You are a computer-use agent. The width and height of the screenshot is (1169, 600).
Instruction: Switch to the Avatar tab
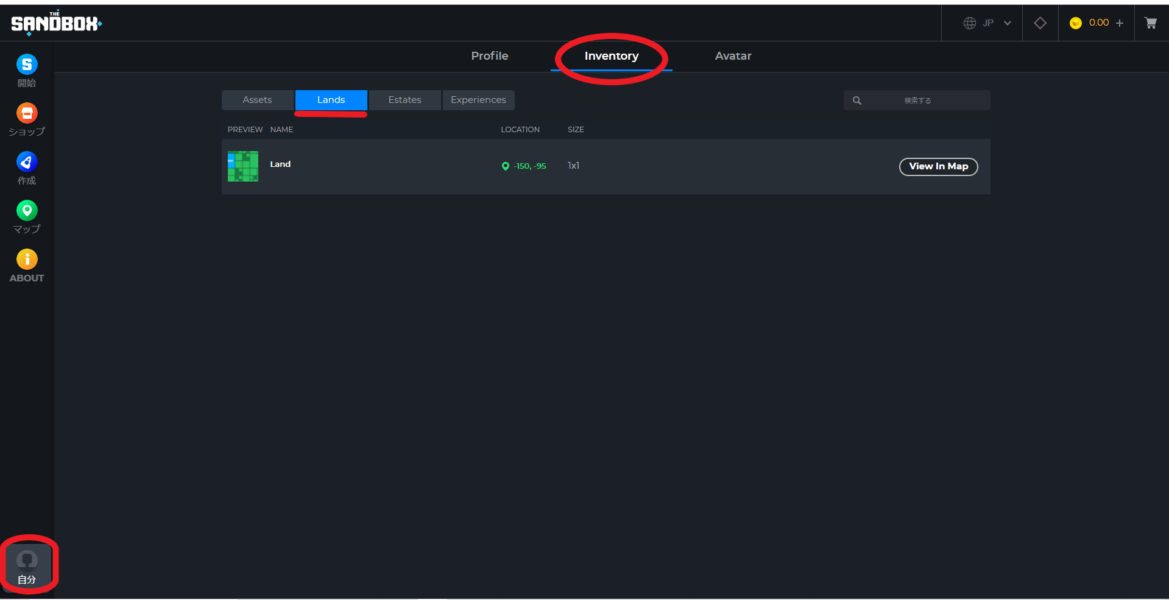(x=733, y=56)
